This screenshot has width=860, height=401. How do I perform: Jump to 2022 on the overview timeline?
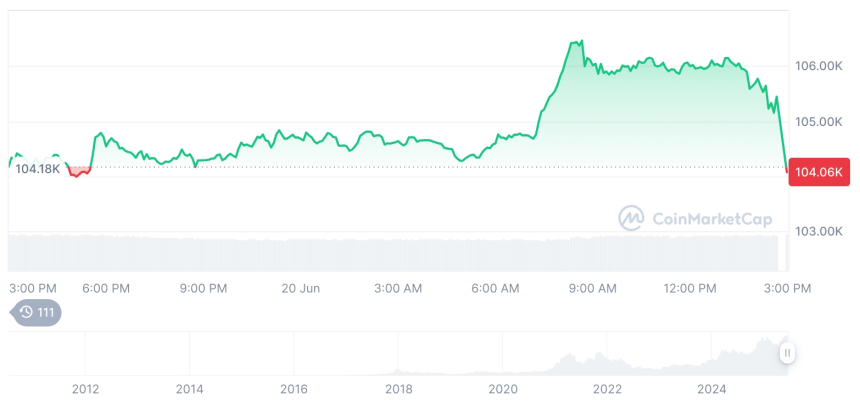click(x=607, y=388)
